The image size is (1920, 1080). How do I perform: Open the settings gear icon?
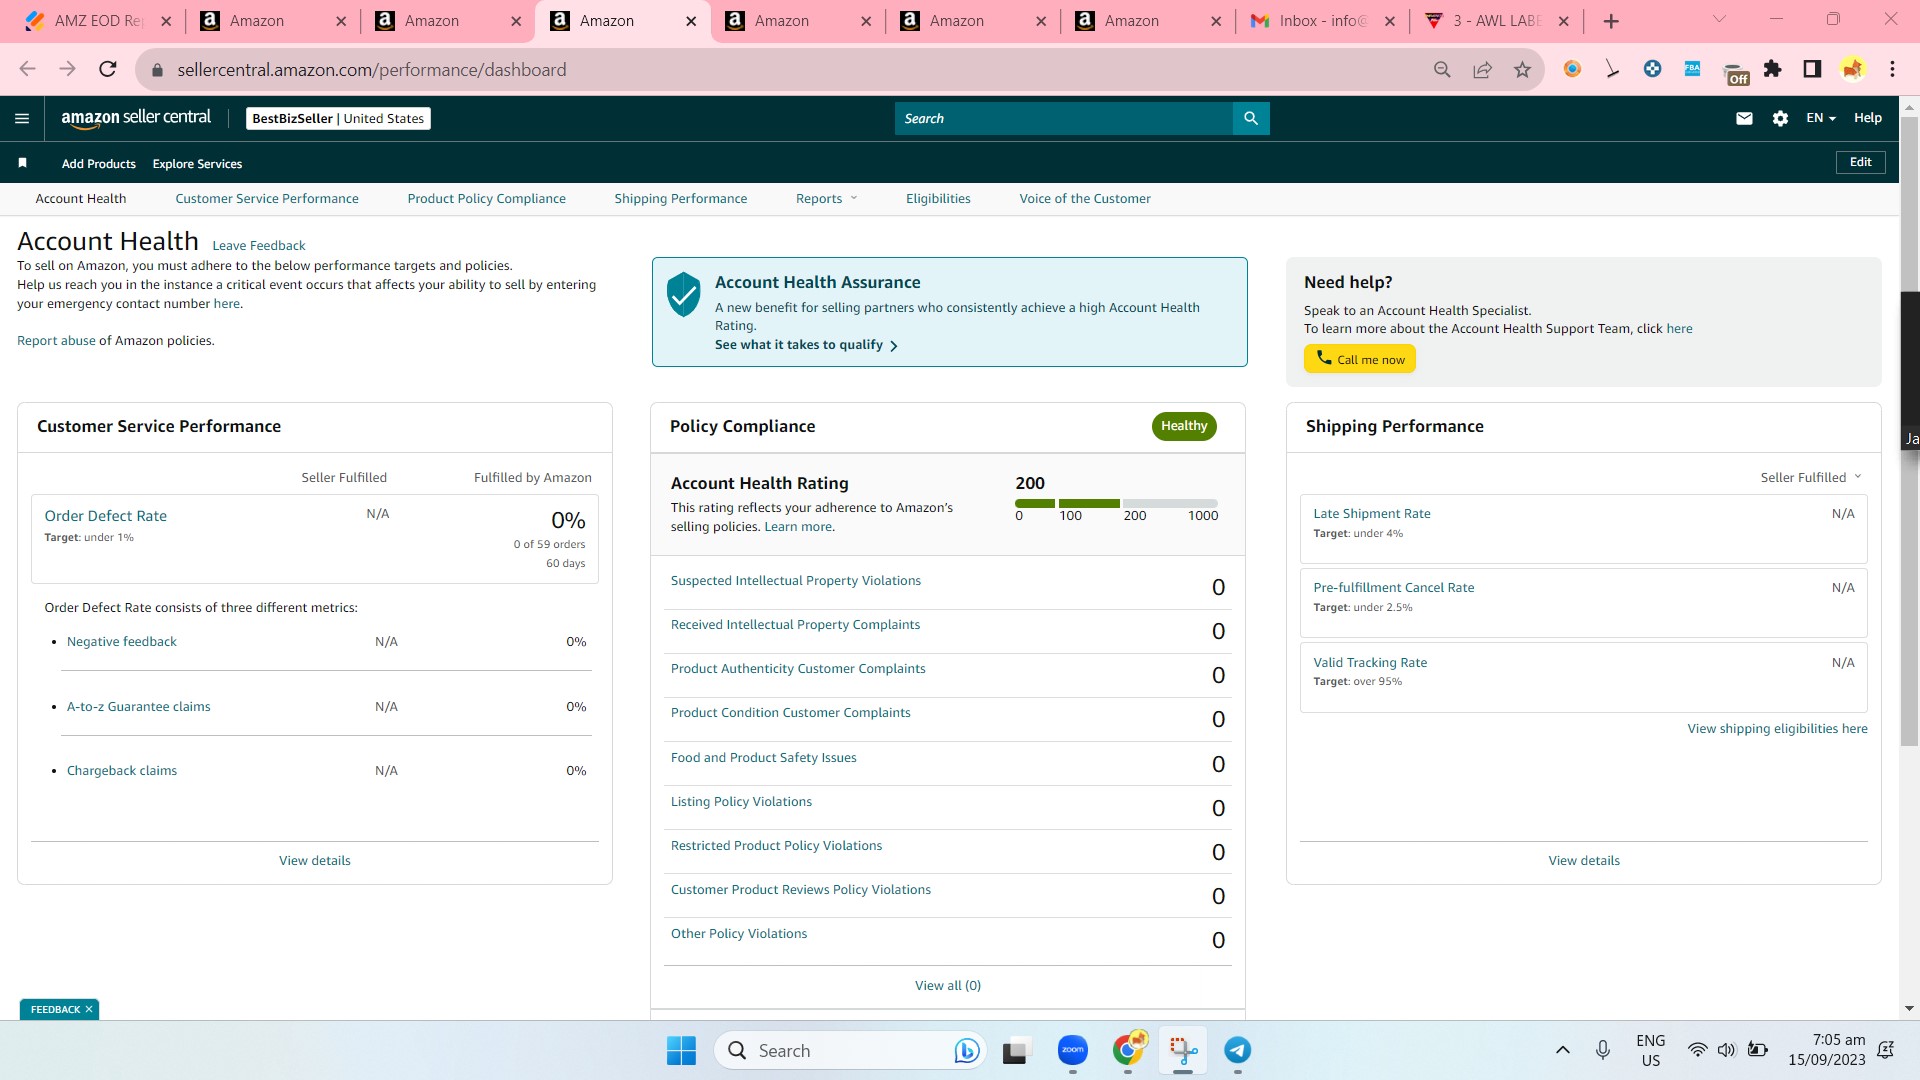point(1780,118)
